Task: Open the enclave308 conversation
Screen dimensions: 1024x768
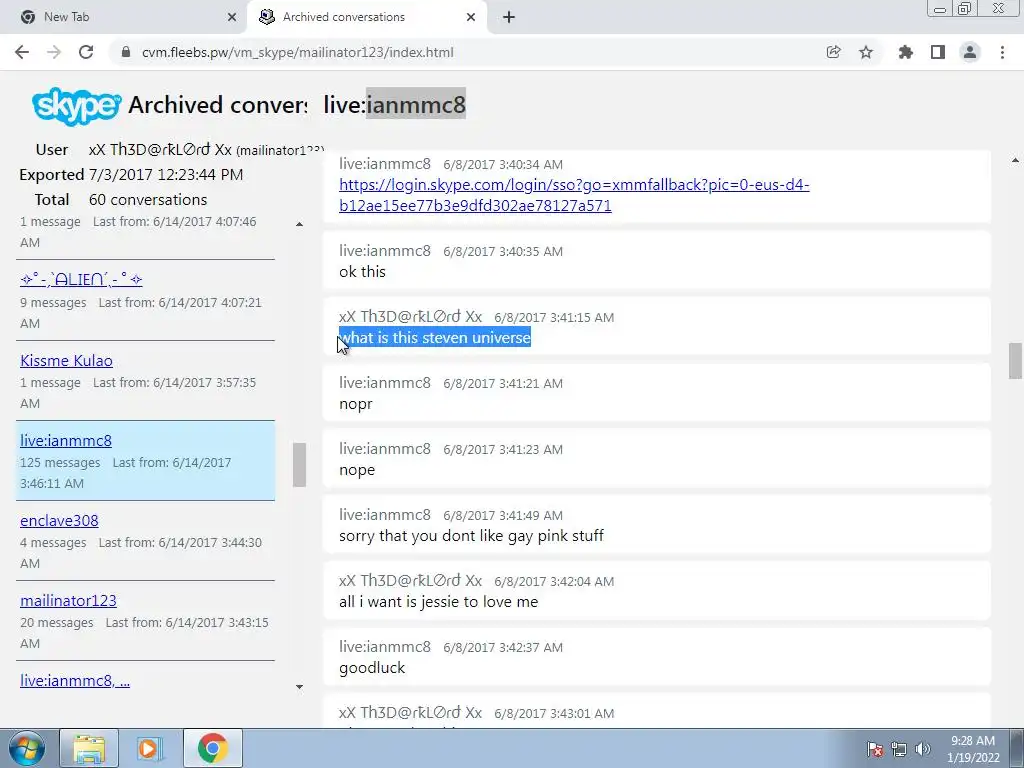Action: (x=59, y=520)
